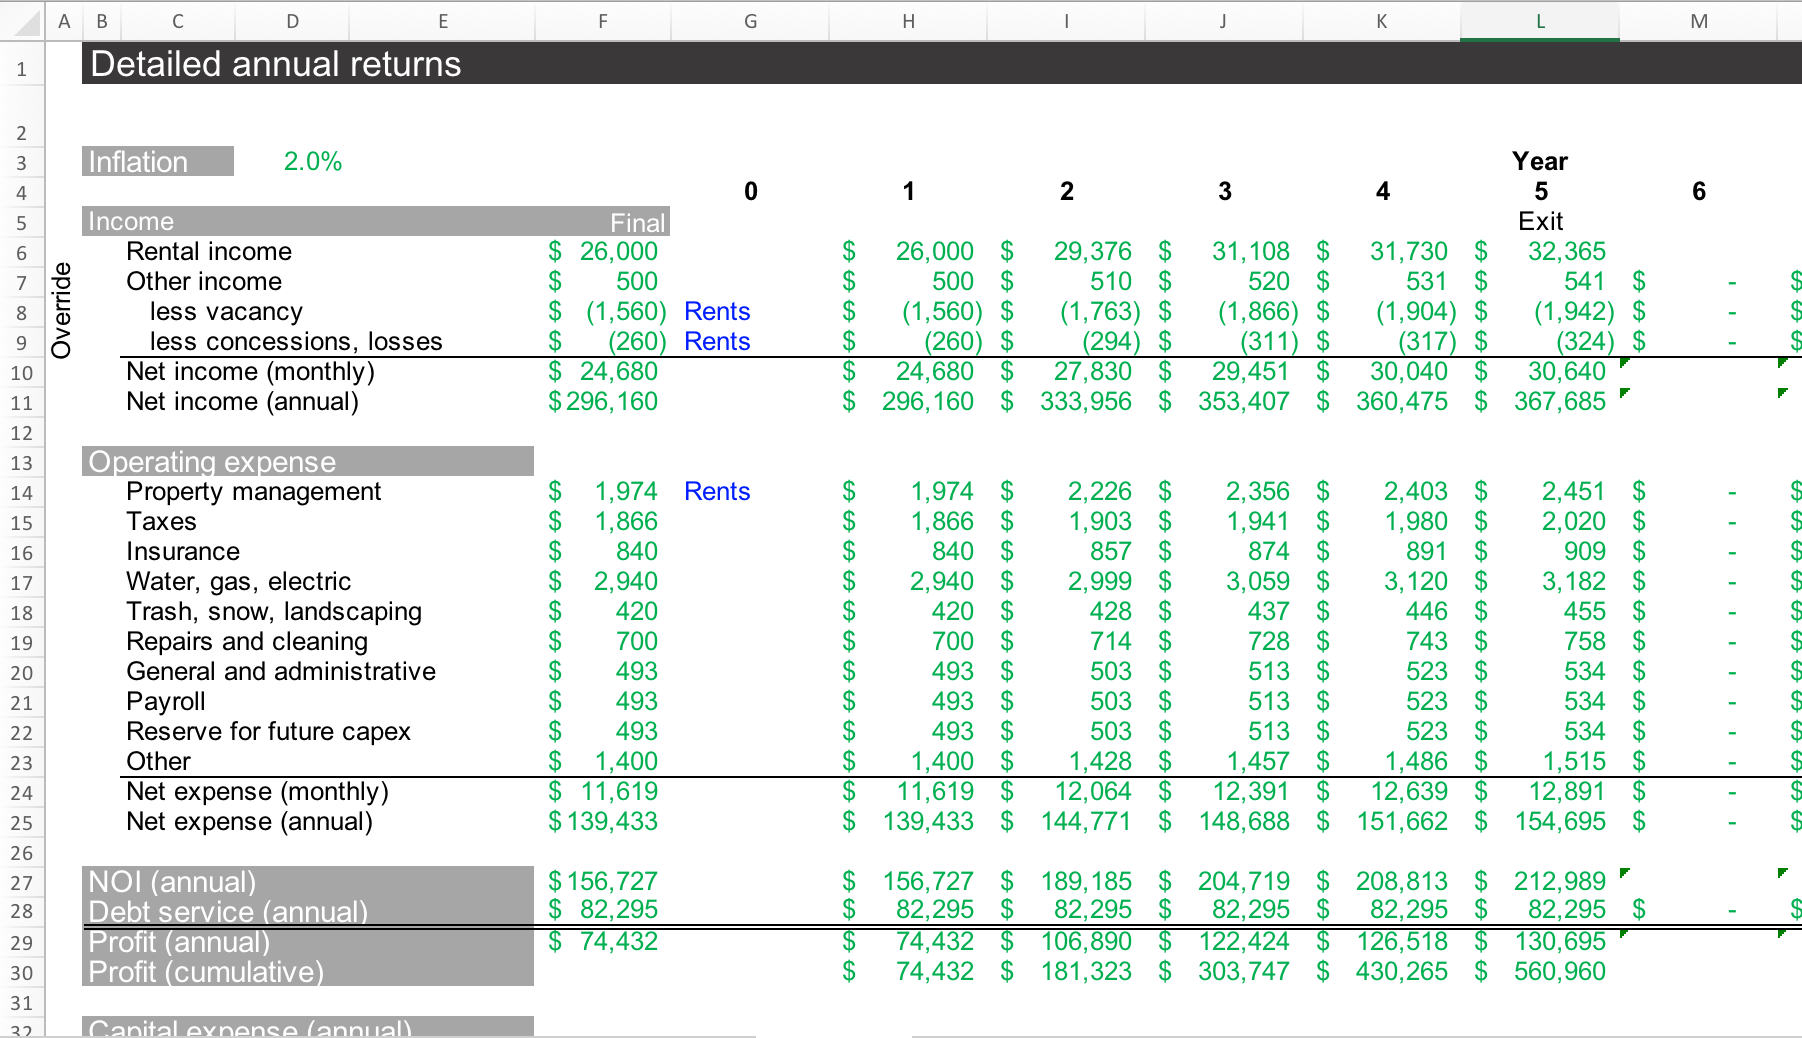Screen dimensions: 1802x1038
Task: Click year 2 rental income 29,376
Action: point(1092,251)
